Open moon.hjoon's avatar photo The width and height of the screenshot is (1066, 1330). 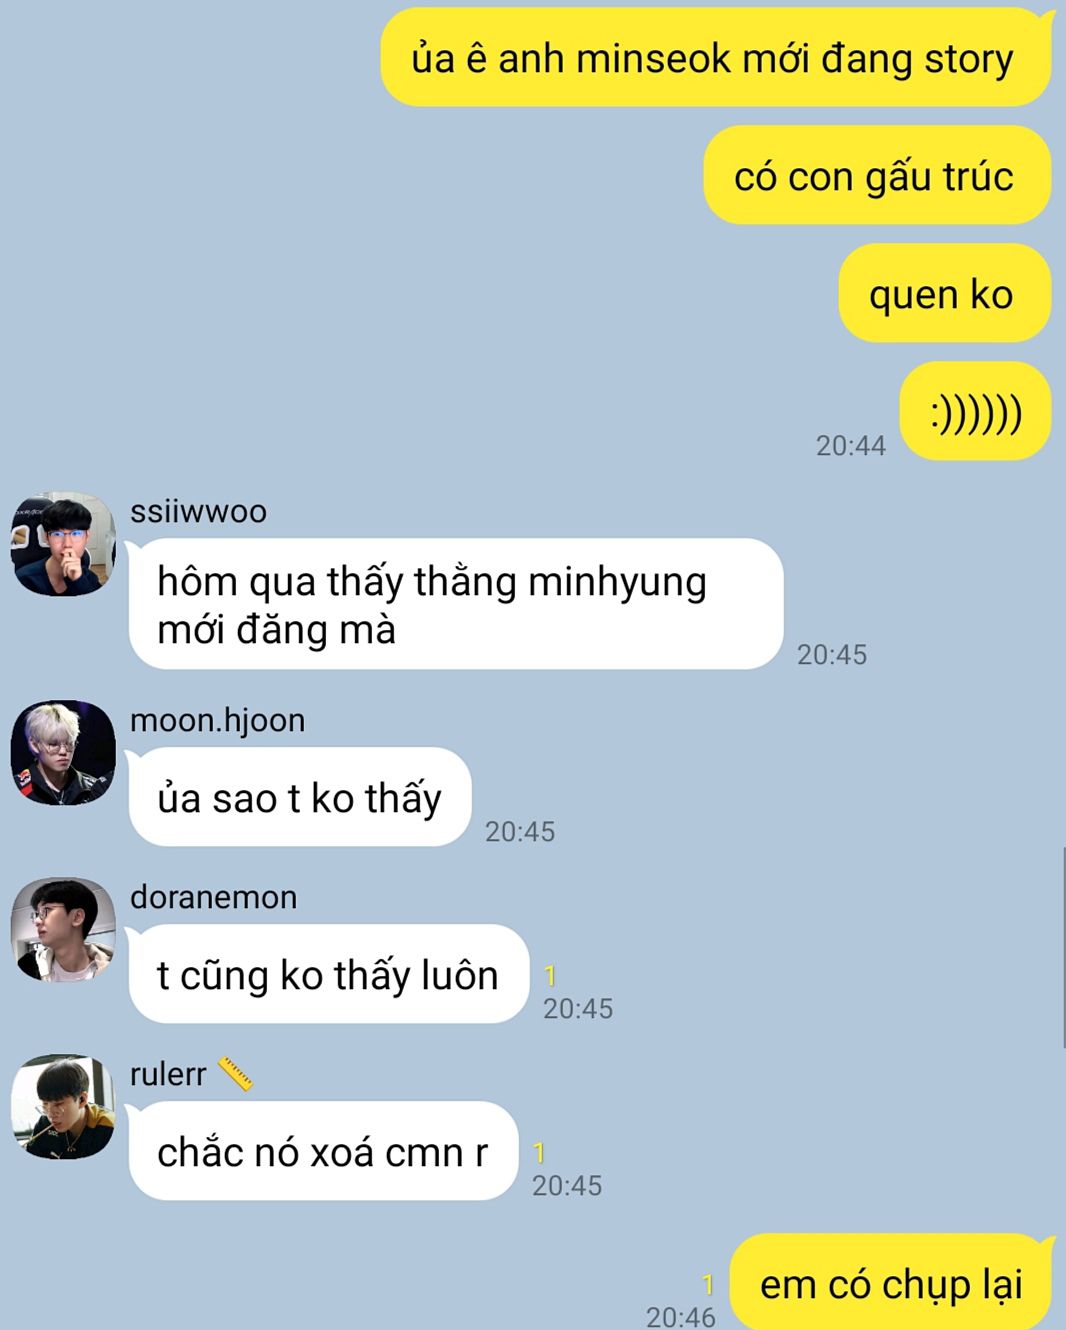point(63,752)
